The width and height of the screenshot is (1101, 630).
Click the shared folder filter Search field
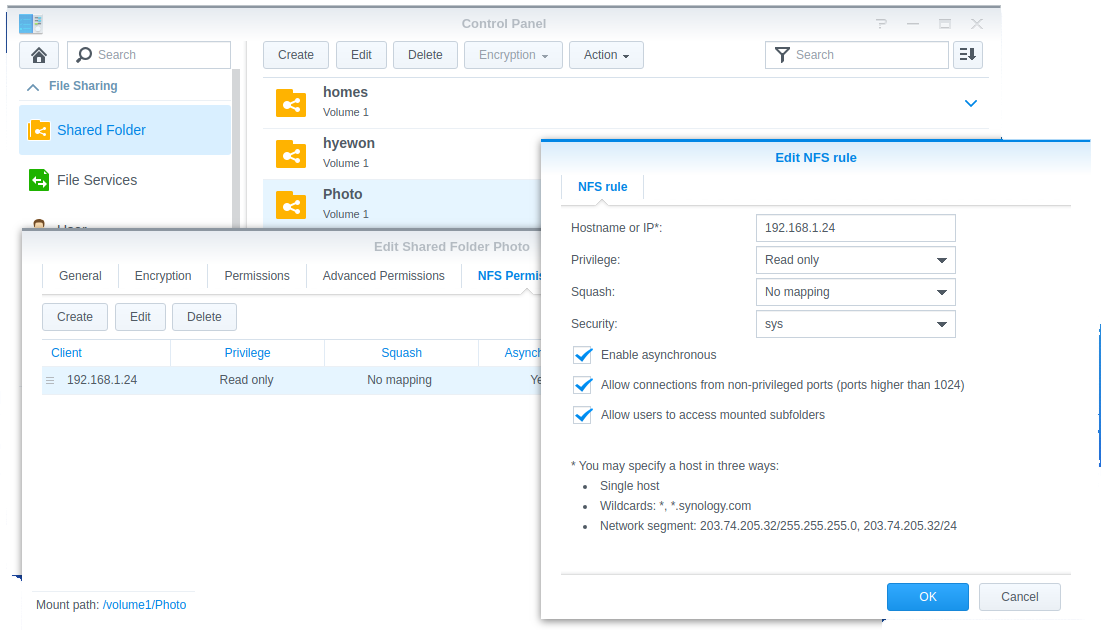pos(857,55)
